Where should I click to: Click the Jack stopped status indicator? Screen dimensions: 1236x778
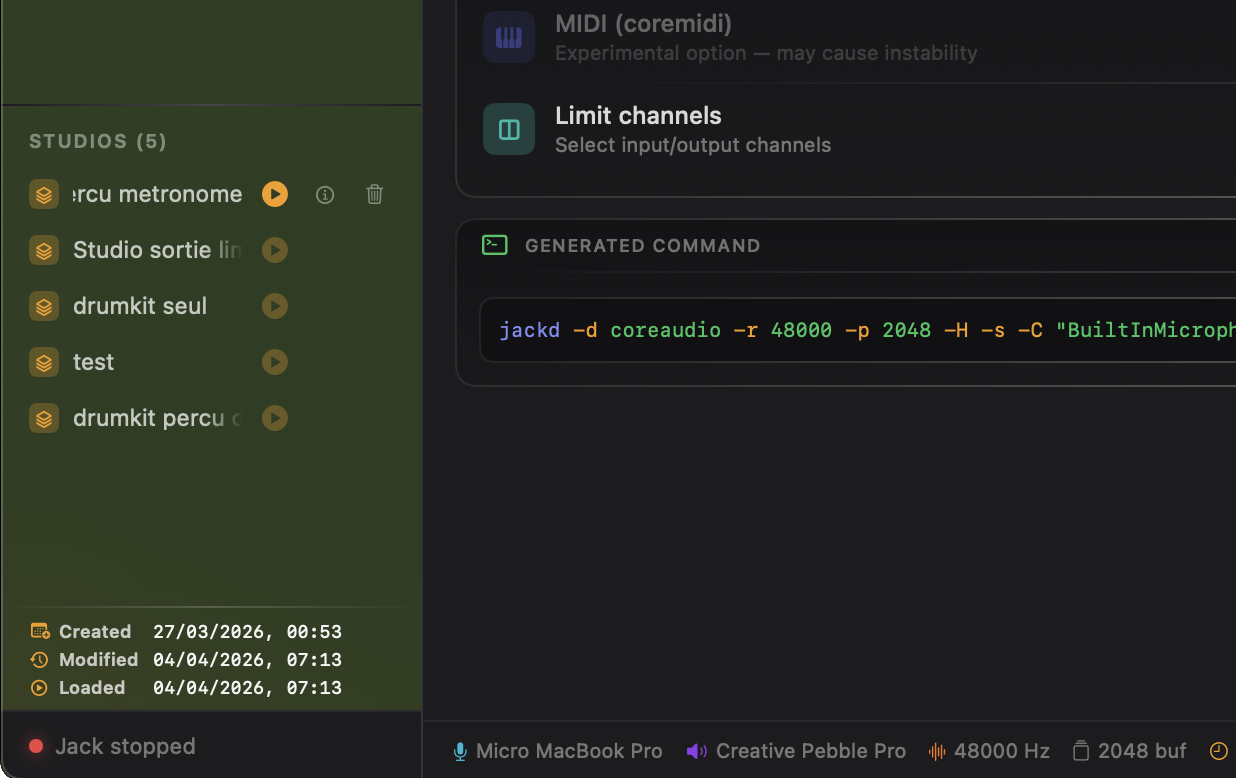(112, 746)
